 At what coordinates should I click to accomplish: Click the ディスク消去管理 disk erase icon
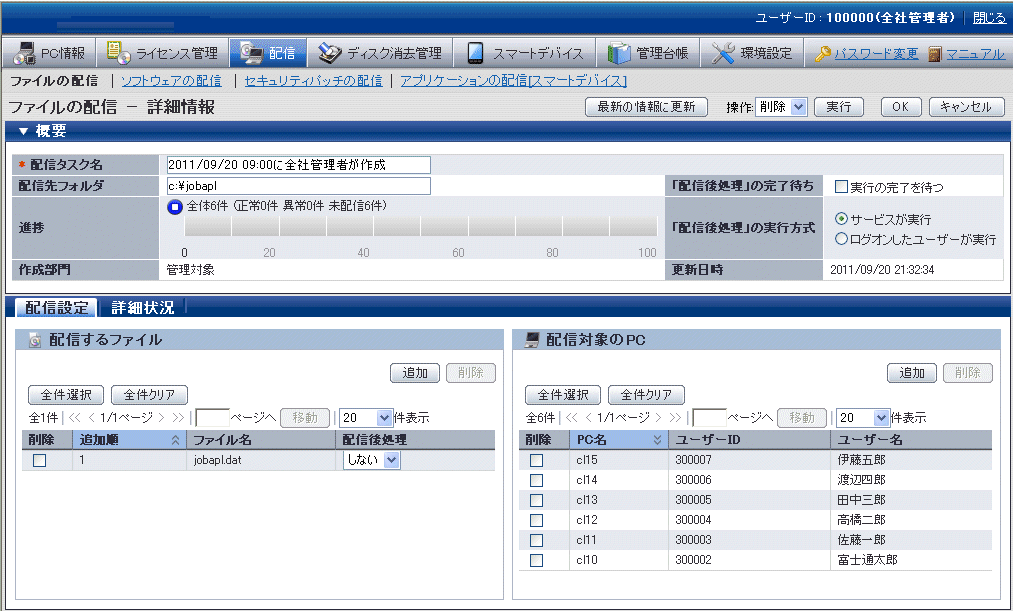328,54
